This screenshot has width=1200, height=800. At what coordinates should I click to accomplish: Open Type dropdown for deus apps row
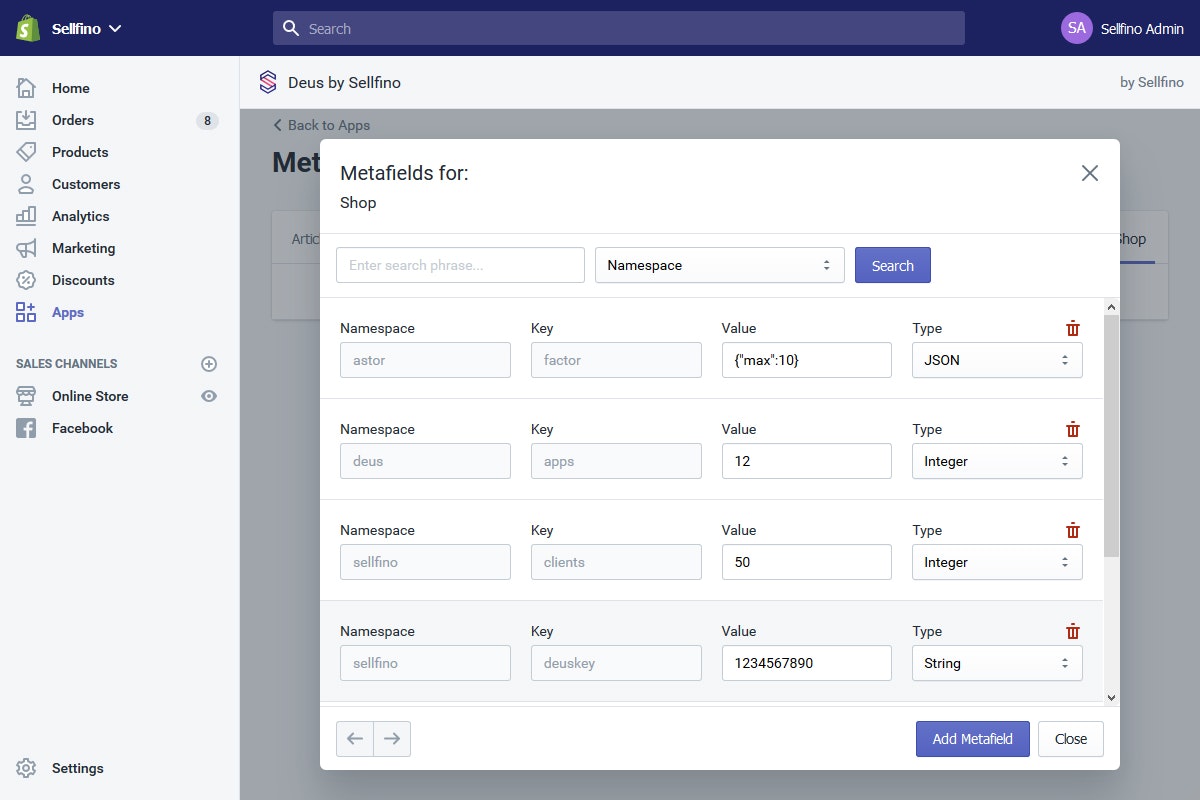pyautogui.click(x=997, y=461)
